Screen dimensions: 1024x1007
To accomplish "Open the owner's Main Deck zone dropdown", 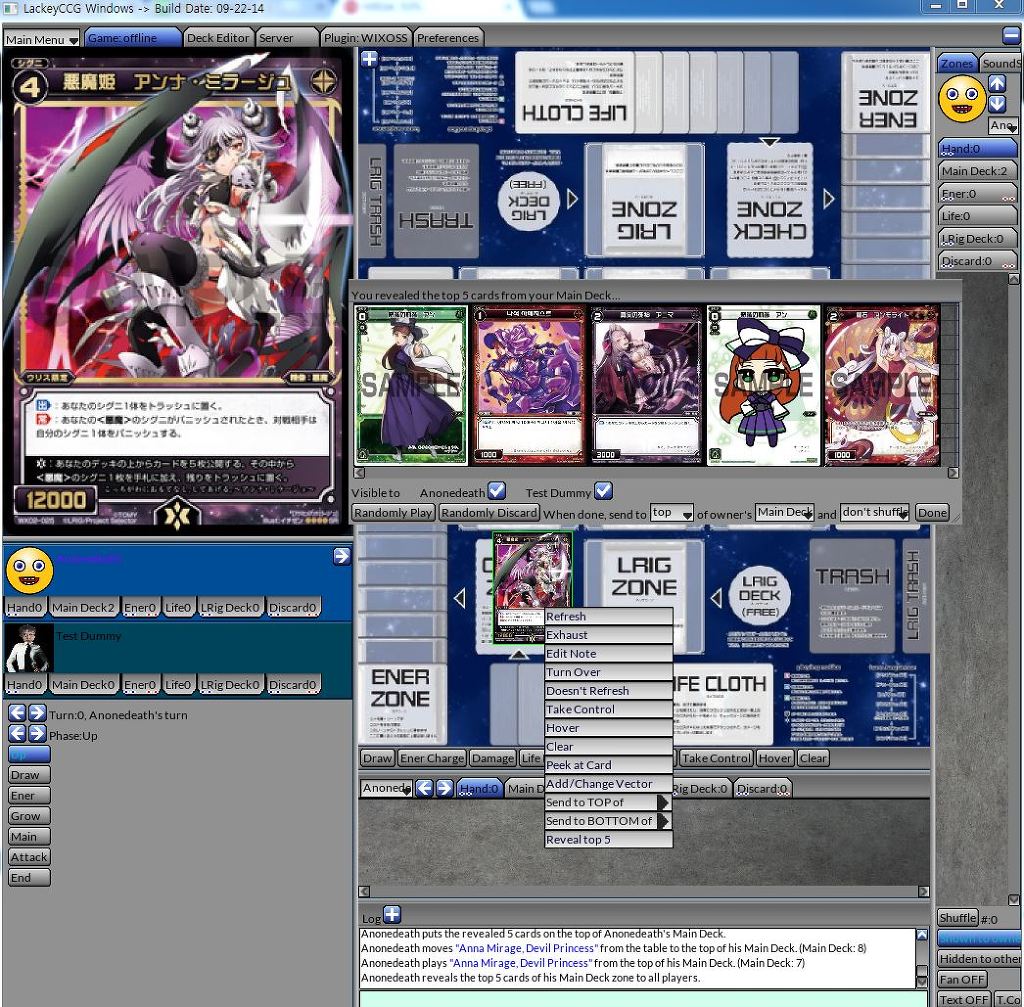I will (x=785, y=513).
